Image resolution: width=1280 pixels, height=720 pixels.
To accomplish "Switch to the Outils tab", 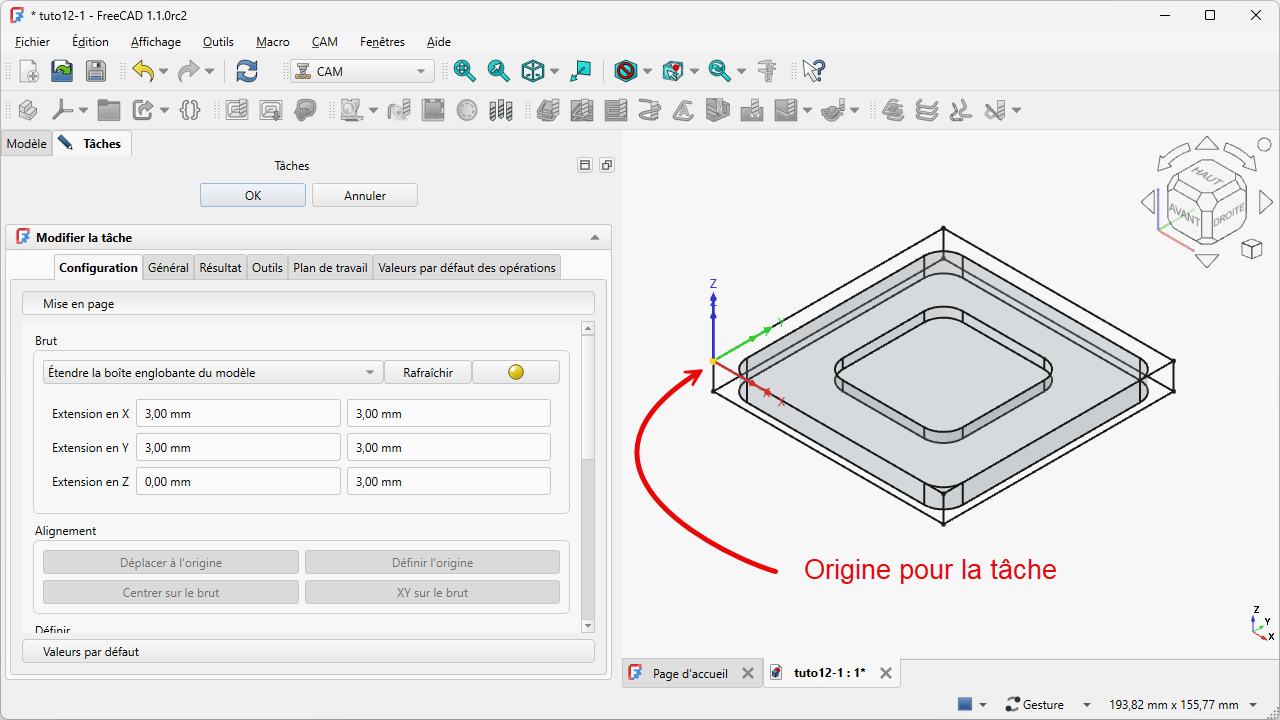I will pyautogui.click(x=267, y=267).
